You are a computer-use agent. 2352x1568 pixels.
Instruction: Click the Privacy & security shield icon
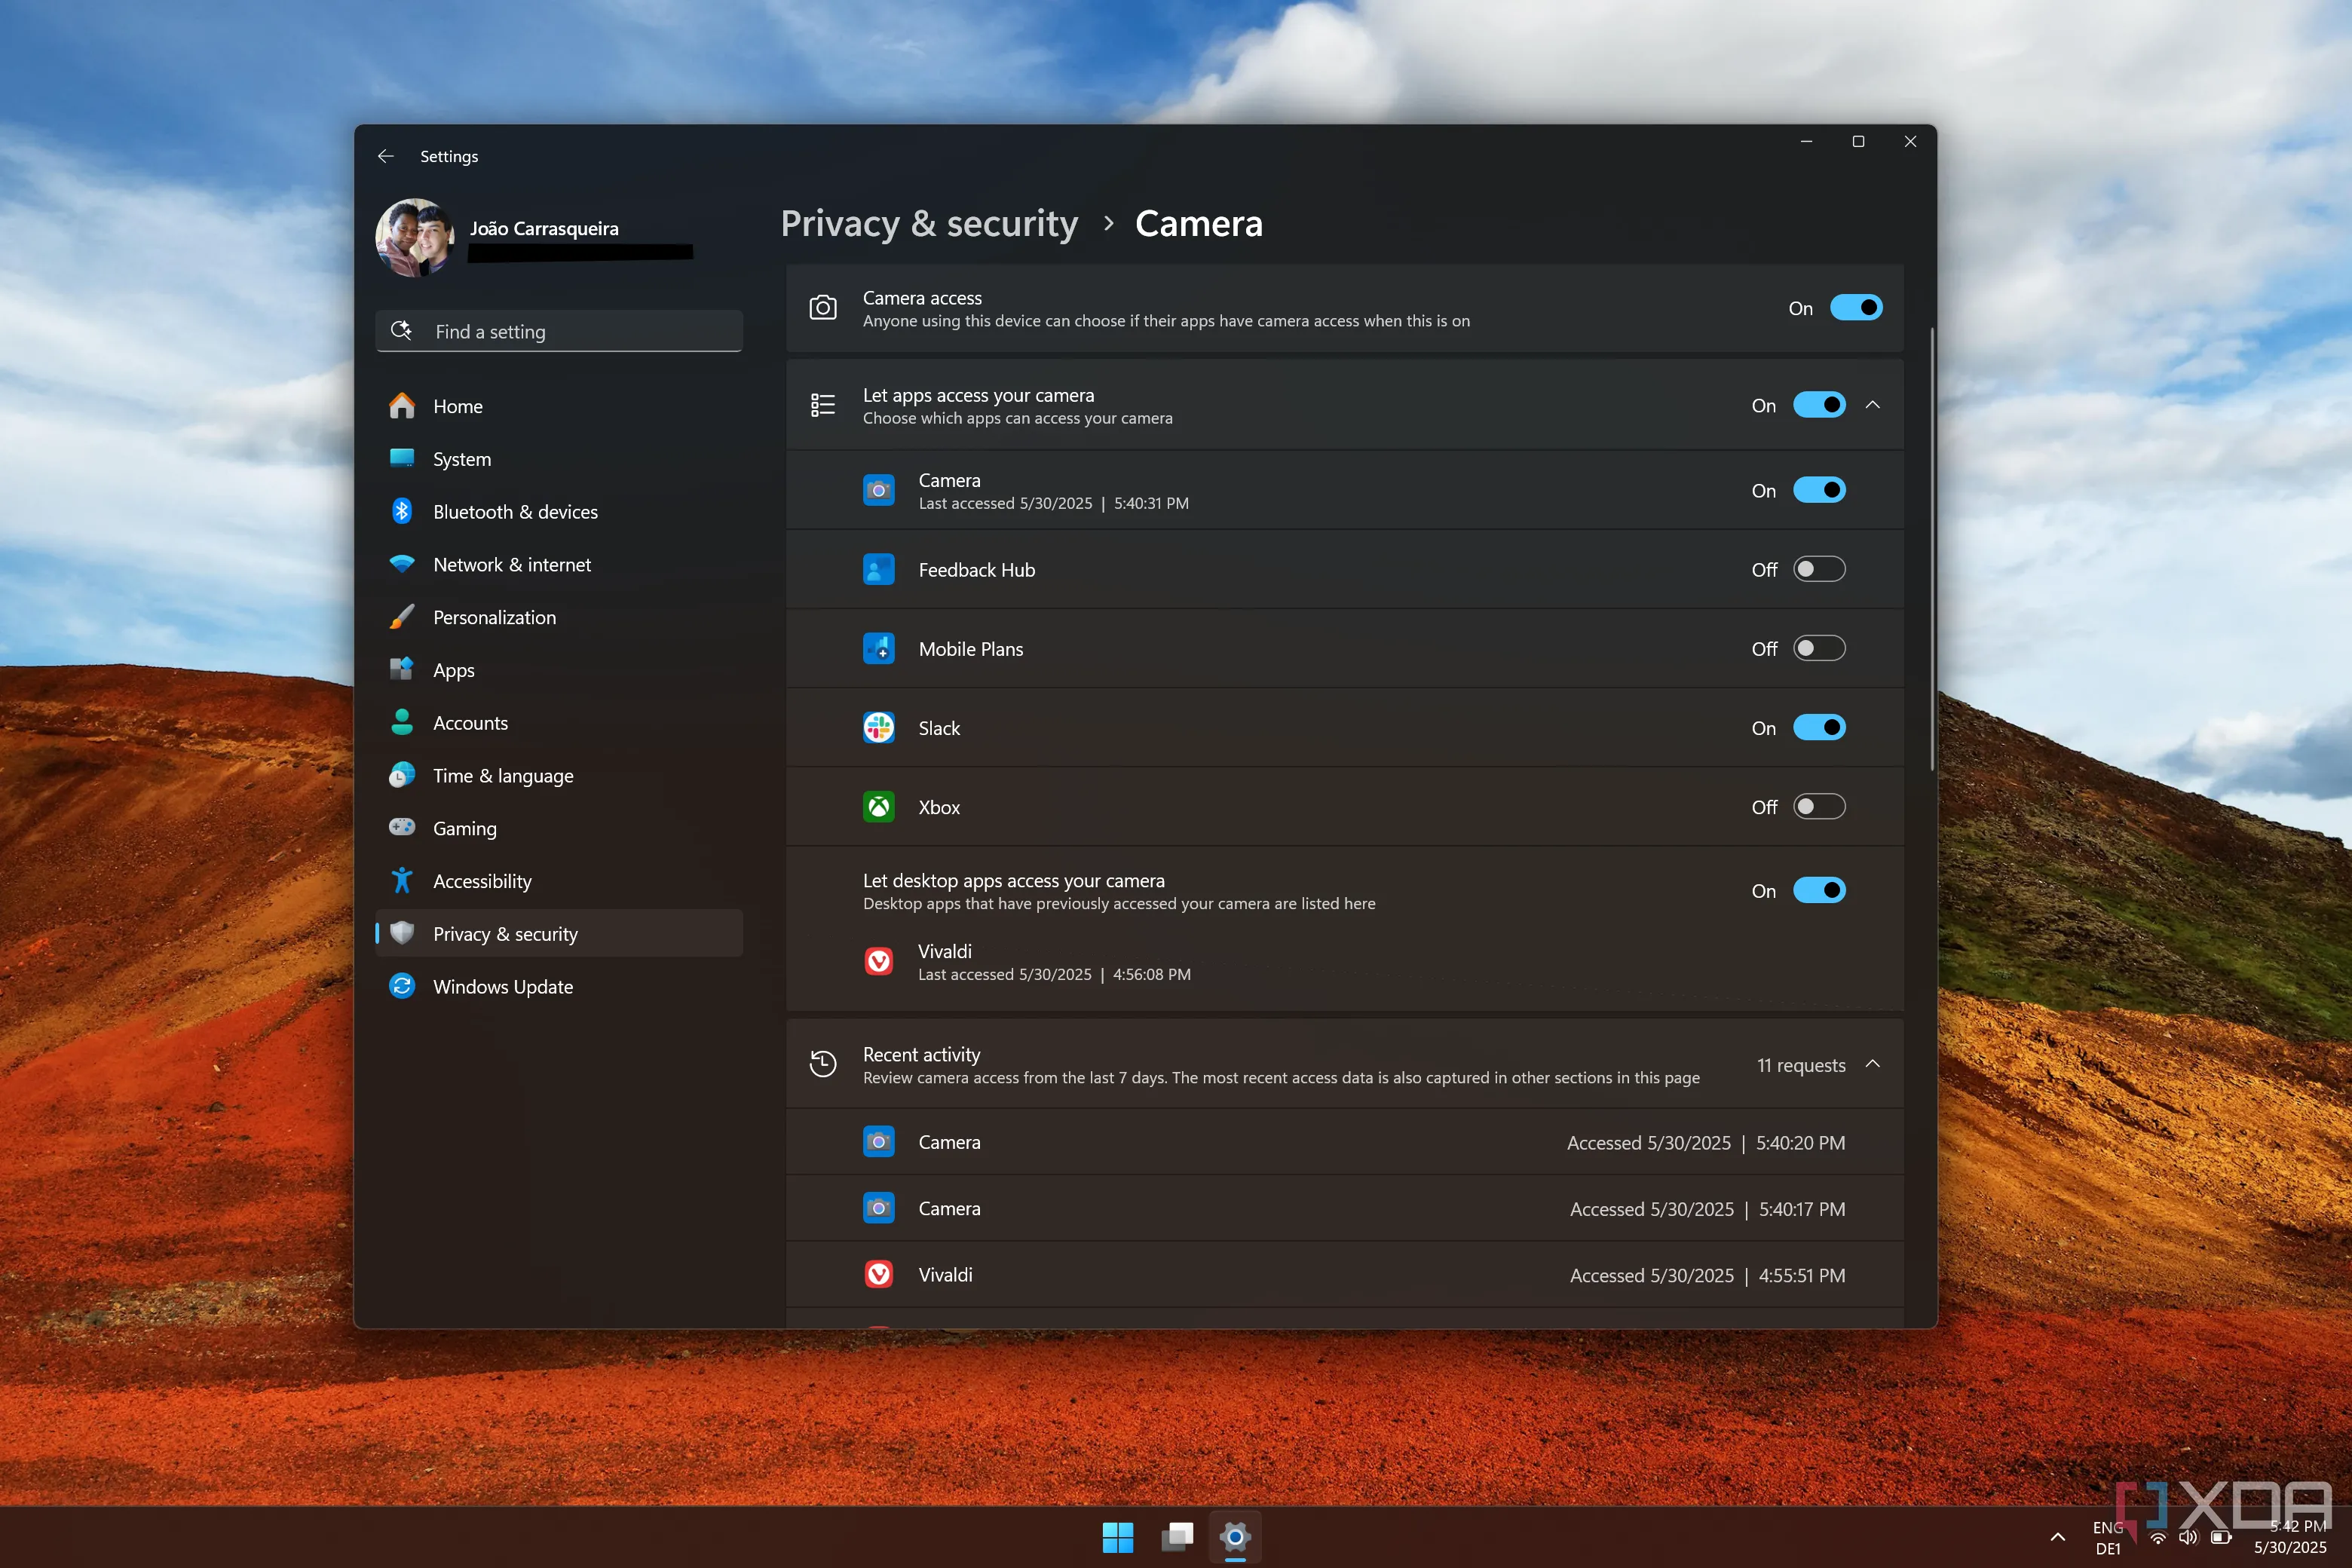pyautogui.click(x=402, y=933)
